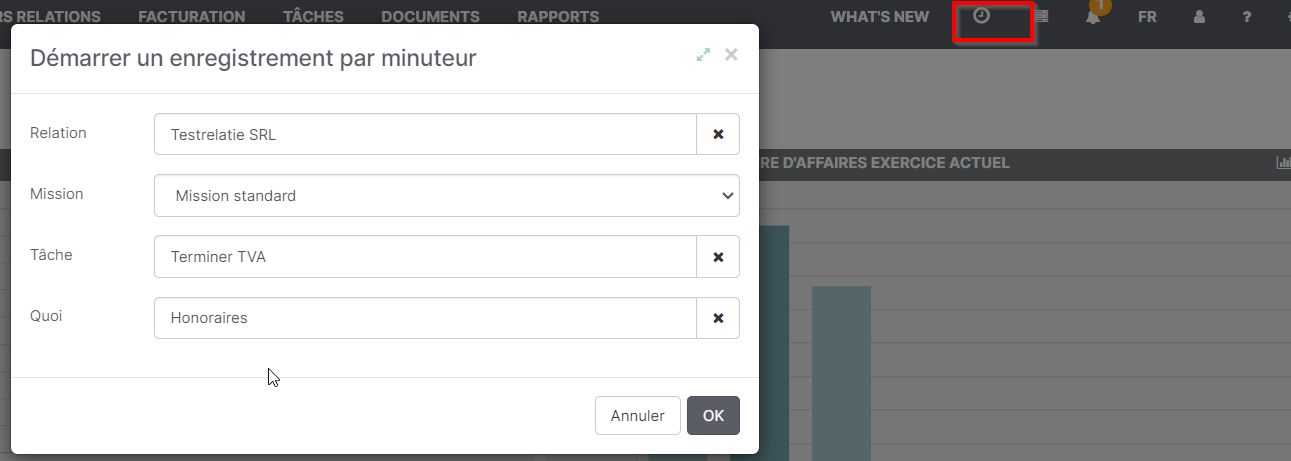Open notifications bell icon
The height and width of the screenshot is (461, 1291).
[1093, 17]
